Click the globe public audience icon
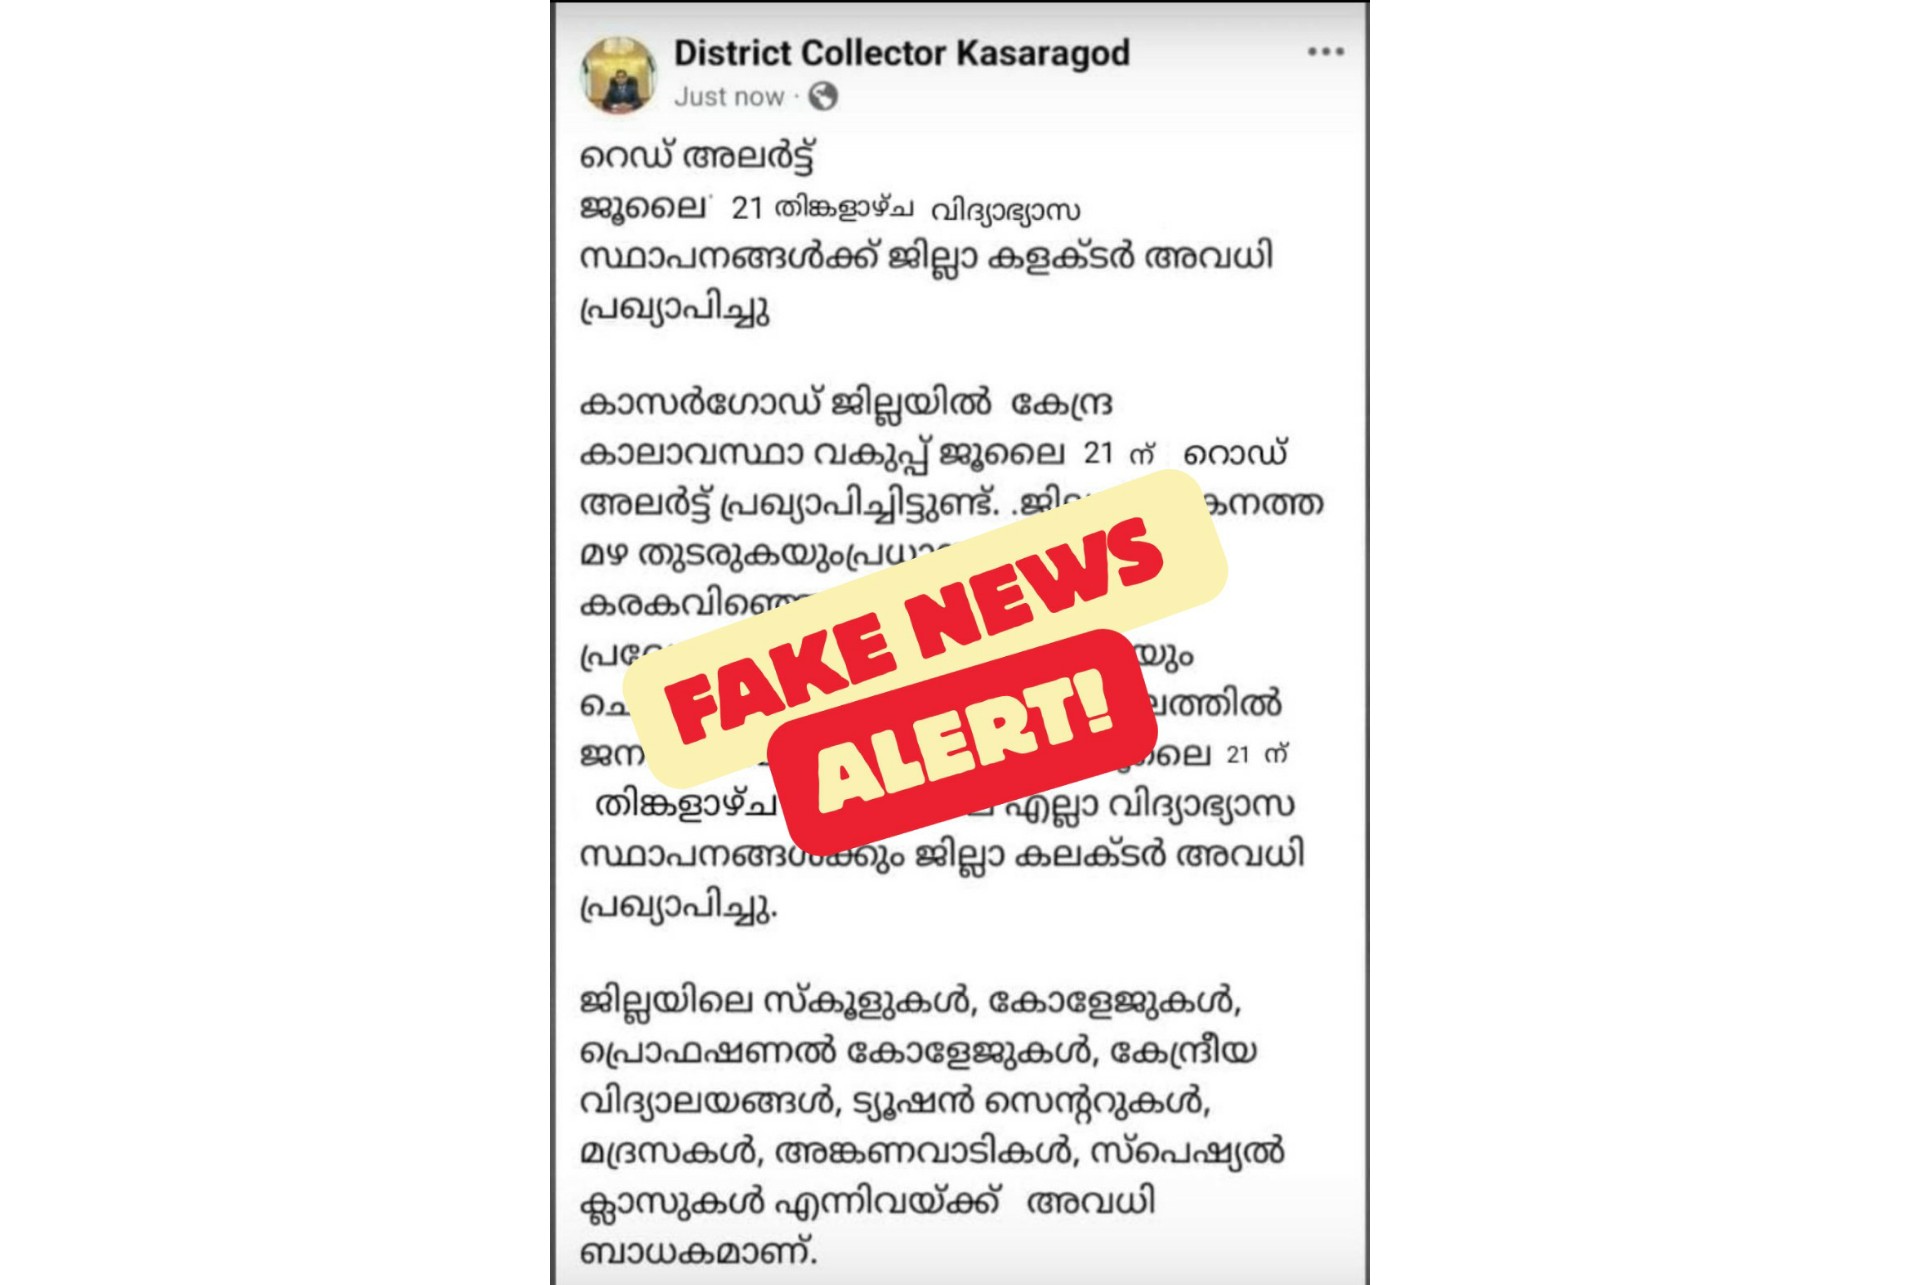Image resolution: width=1920 pixels, height=1285 pixels. (x=823, y=97)
